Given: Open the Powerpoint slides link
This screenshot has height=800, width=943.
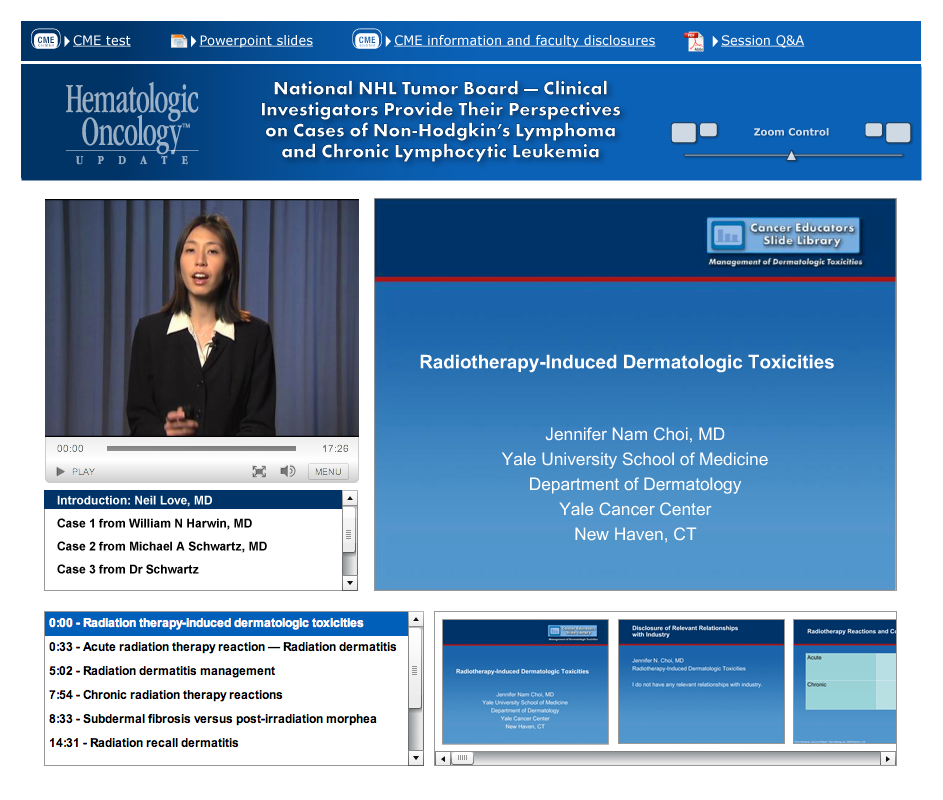Looking at the screenshot, I should click(x=256, y=40).
